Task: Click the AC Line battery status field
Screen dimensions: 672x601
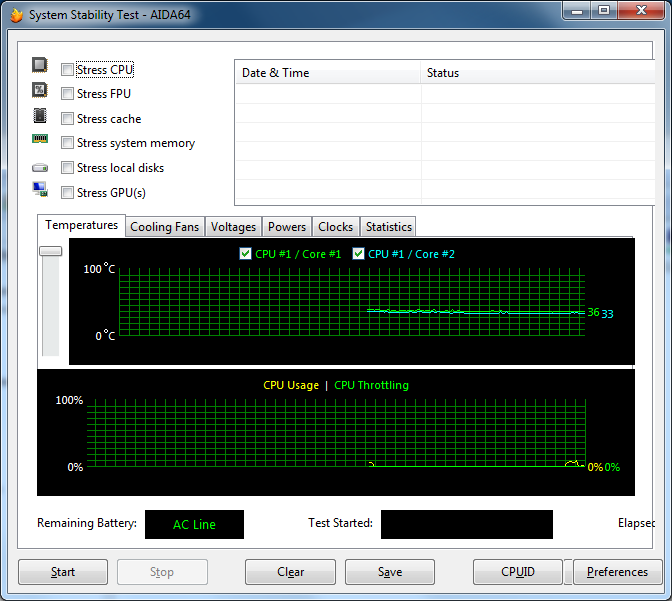Action: 194,524
